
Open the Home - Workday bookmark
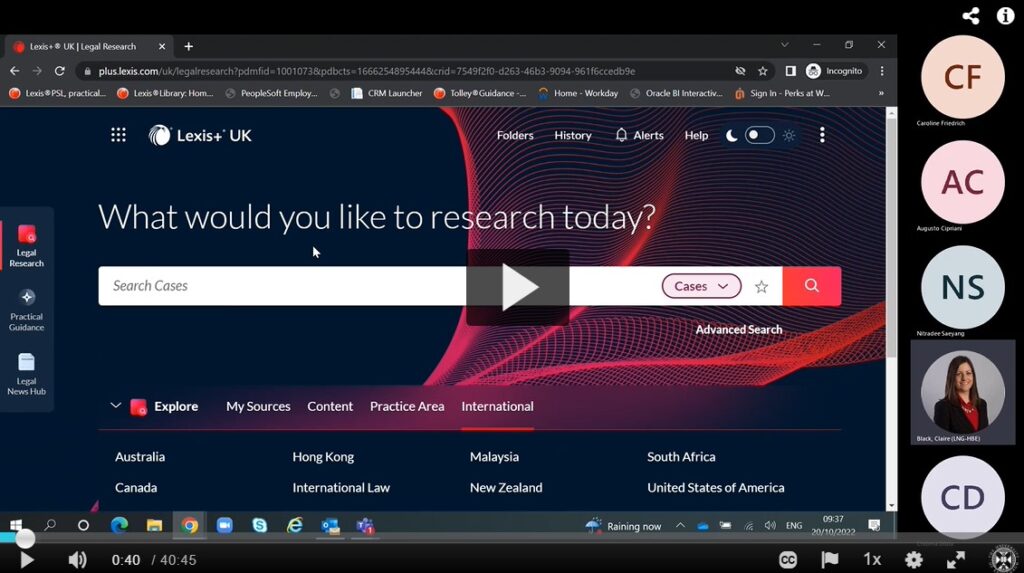click(578, 93)
